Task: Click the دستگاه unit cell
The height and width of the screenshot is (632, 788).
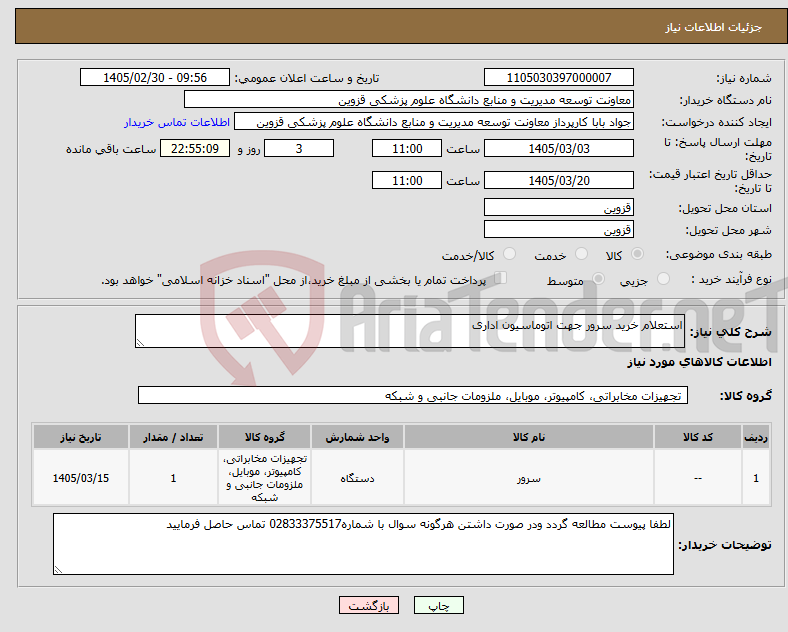Action: [357, 478]
